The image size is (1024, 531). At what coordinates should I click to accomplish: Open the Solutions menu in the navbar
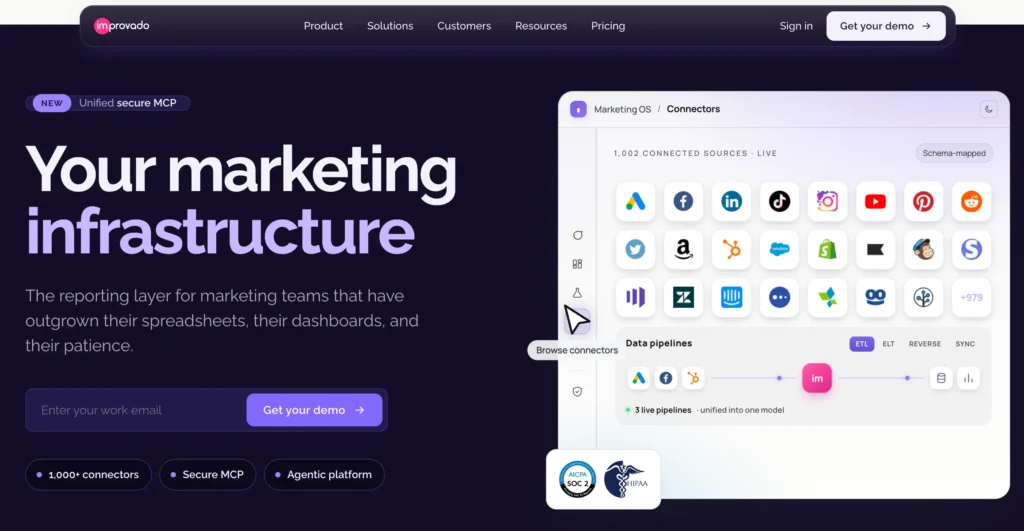tap(390, 26)
